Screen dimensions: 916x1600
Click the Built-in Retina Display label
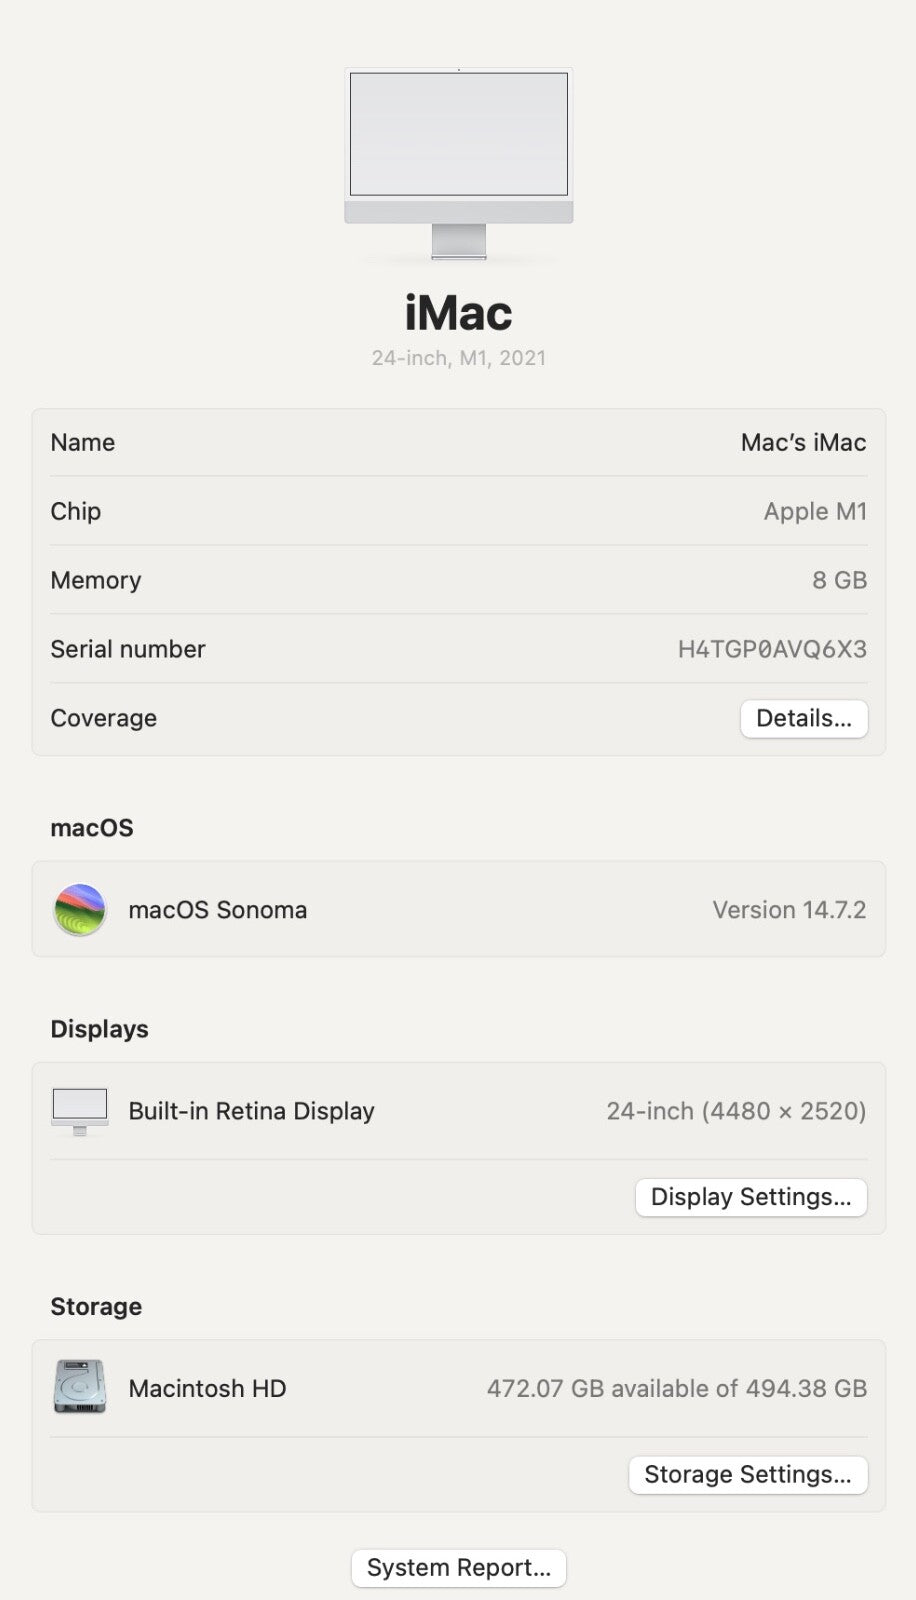(x=252, y=1111)
